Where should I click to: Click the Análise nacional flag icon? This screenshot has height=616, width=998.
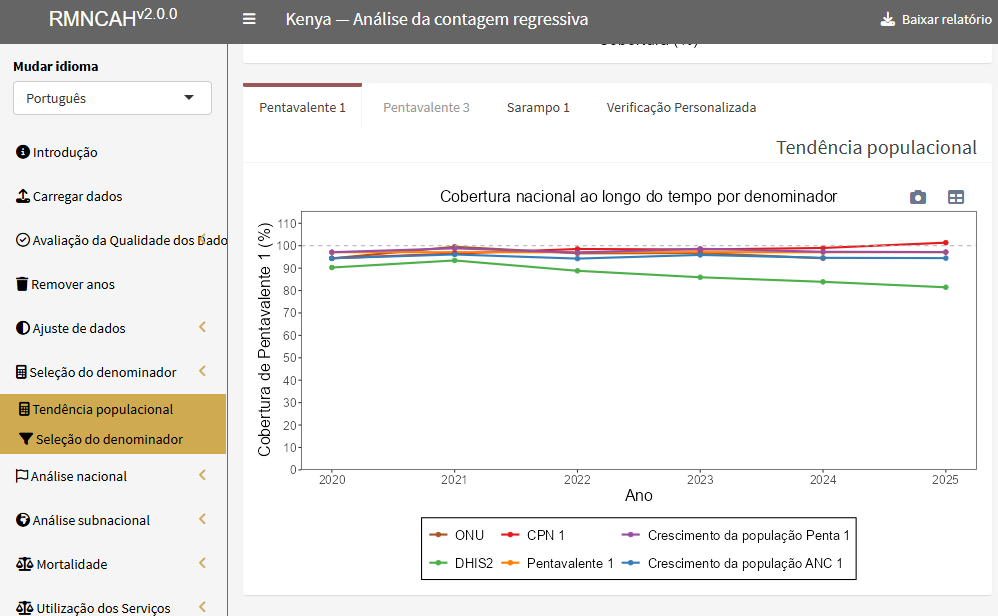click(x=22, y=476)
